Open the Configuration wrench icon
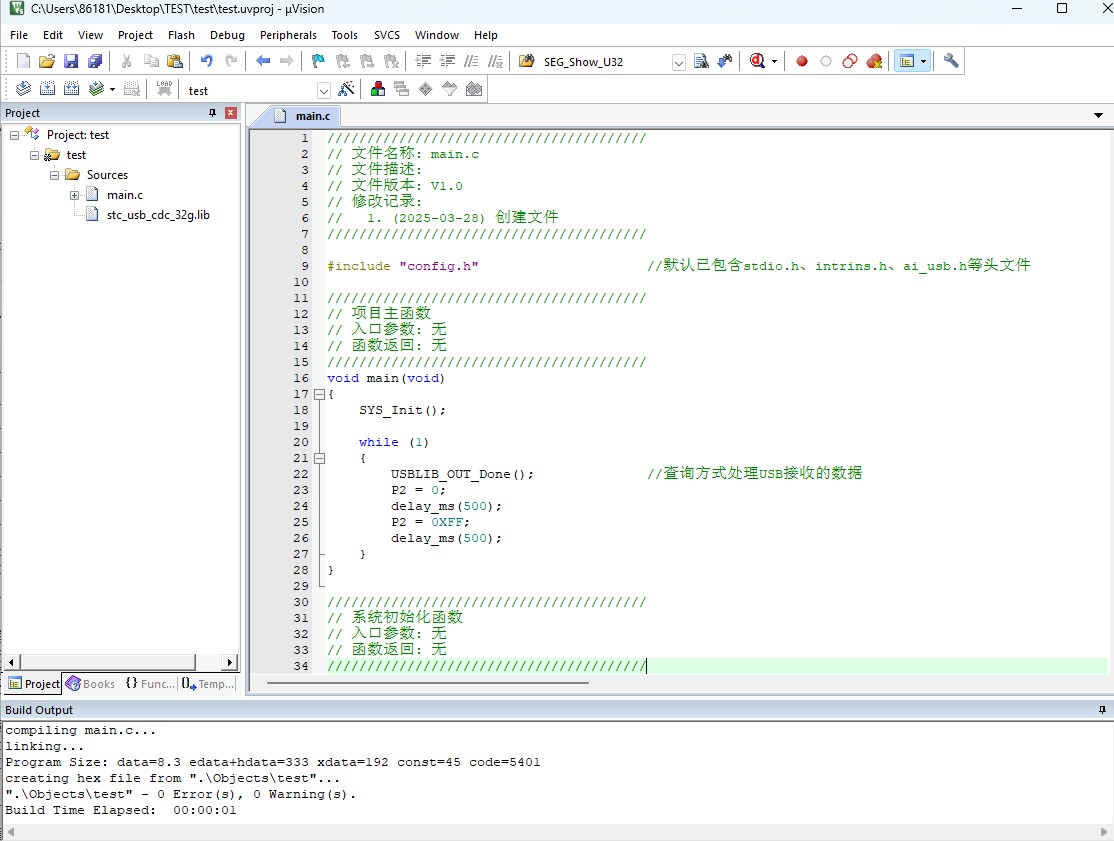This screenshot has height=841, width=1114. (951, 61)
